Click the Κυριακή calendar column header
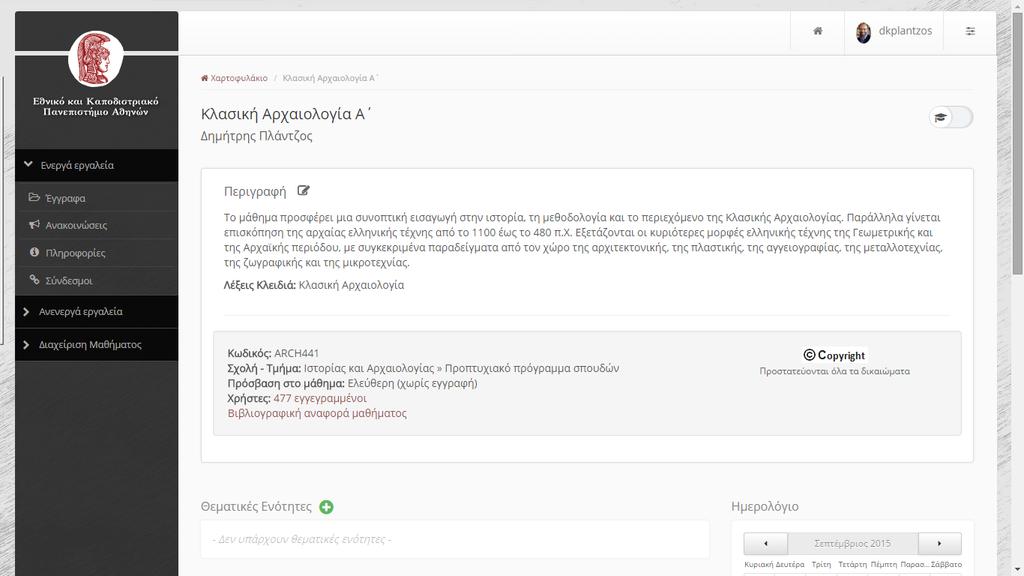1024x576 pixels. 759,564
